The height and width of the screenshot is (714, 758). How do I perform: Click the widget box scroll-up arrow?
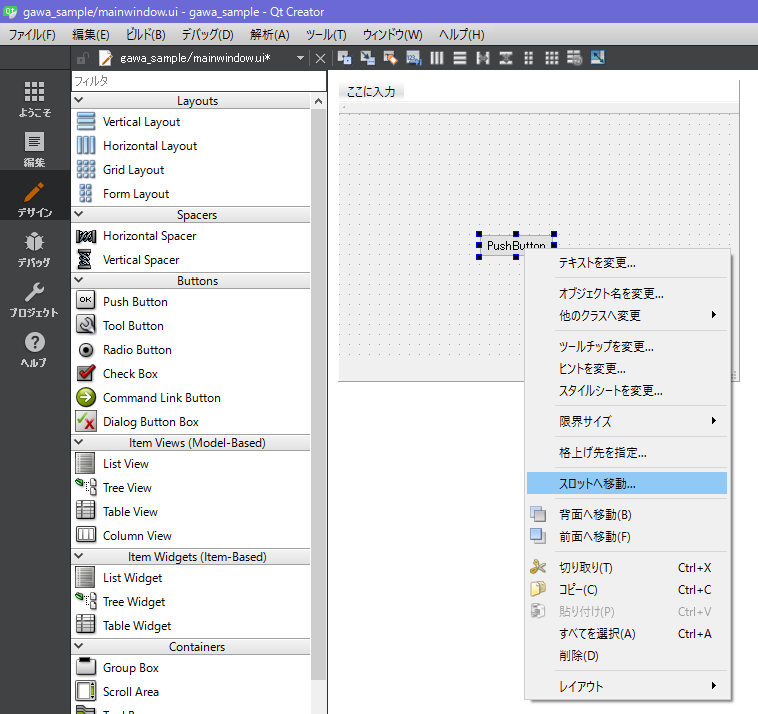tap(318, 101)
